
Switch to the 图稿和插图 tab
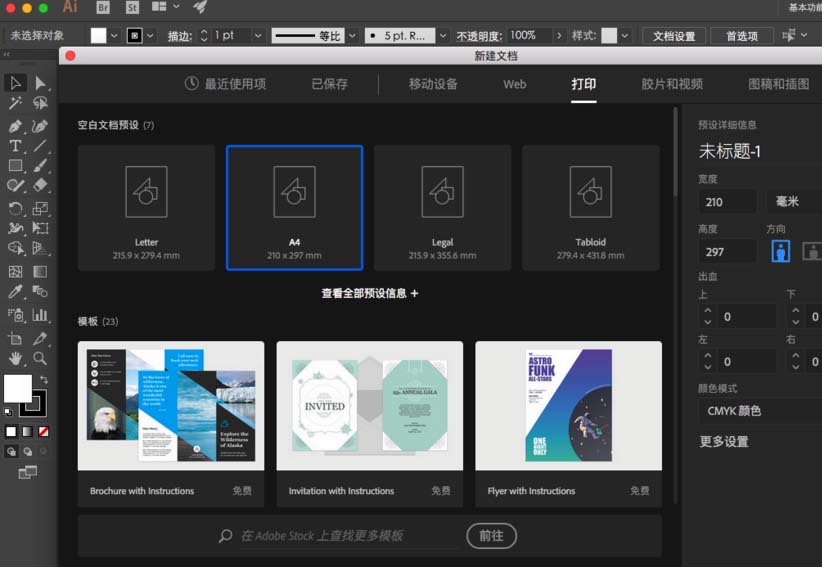click(778, 84)
